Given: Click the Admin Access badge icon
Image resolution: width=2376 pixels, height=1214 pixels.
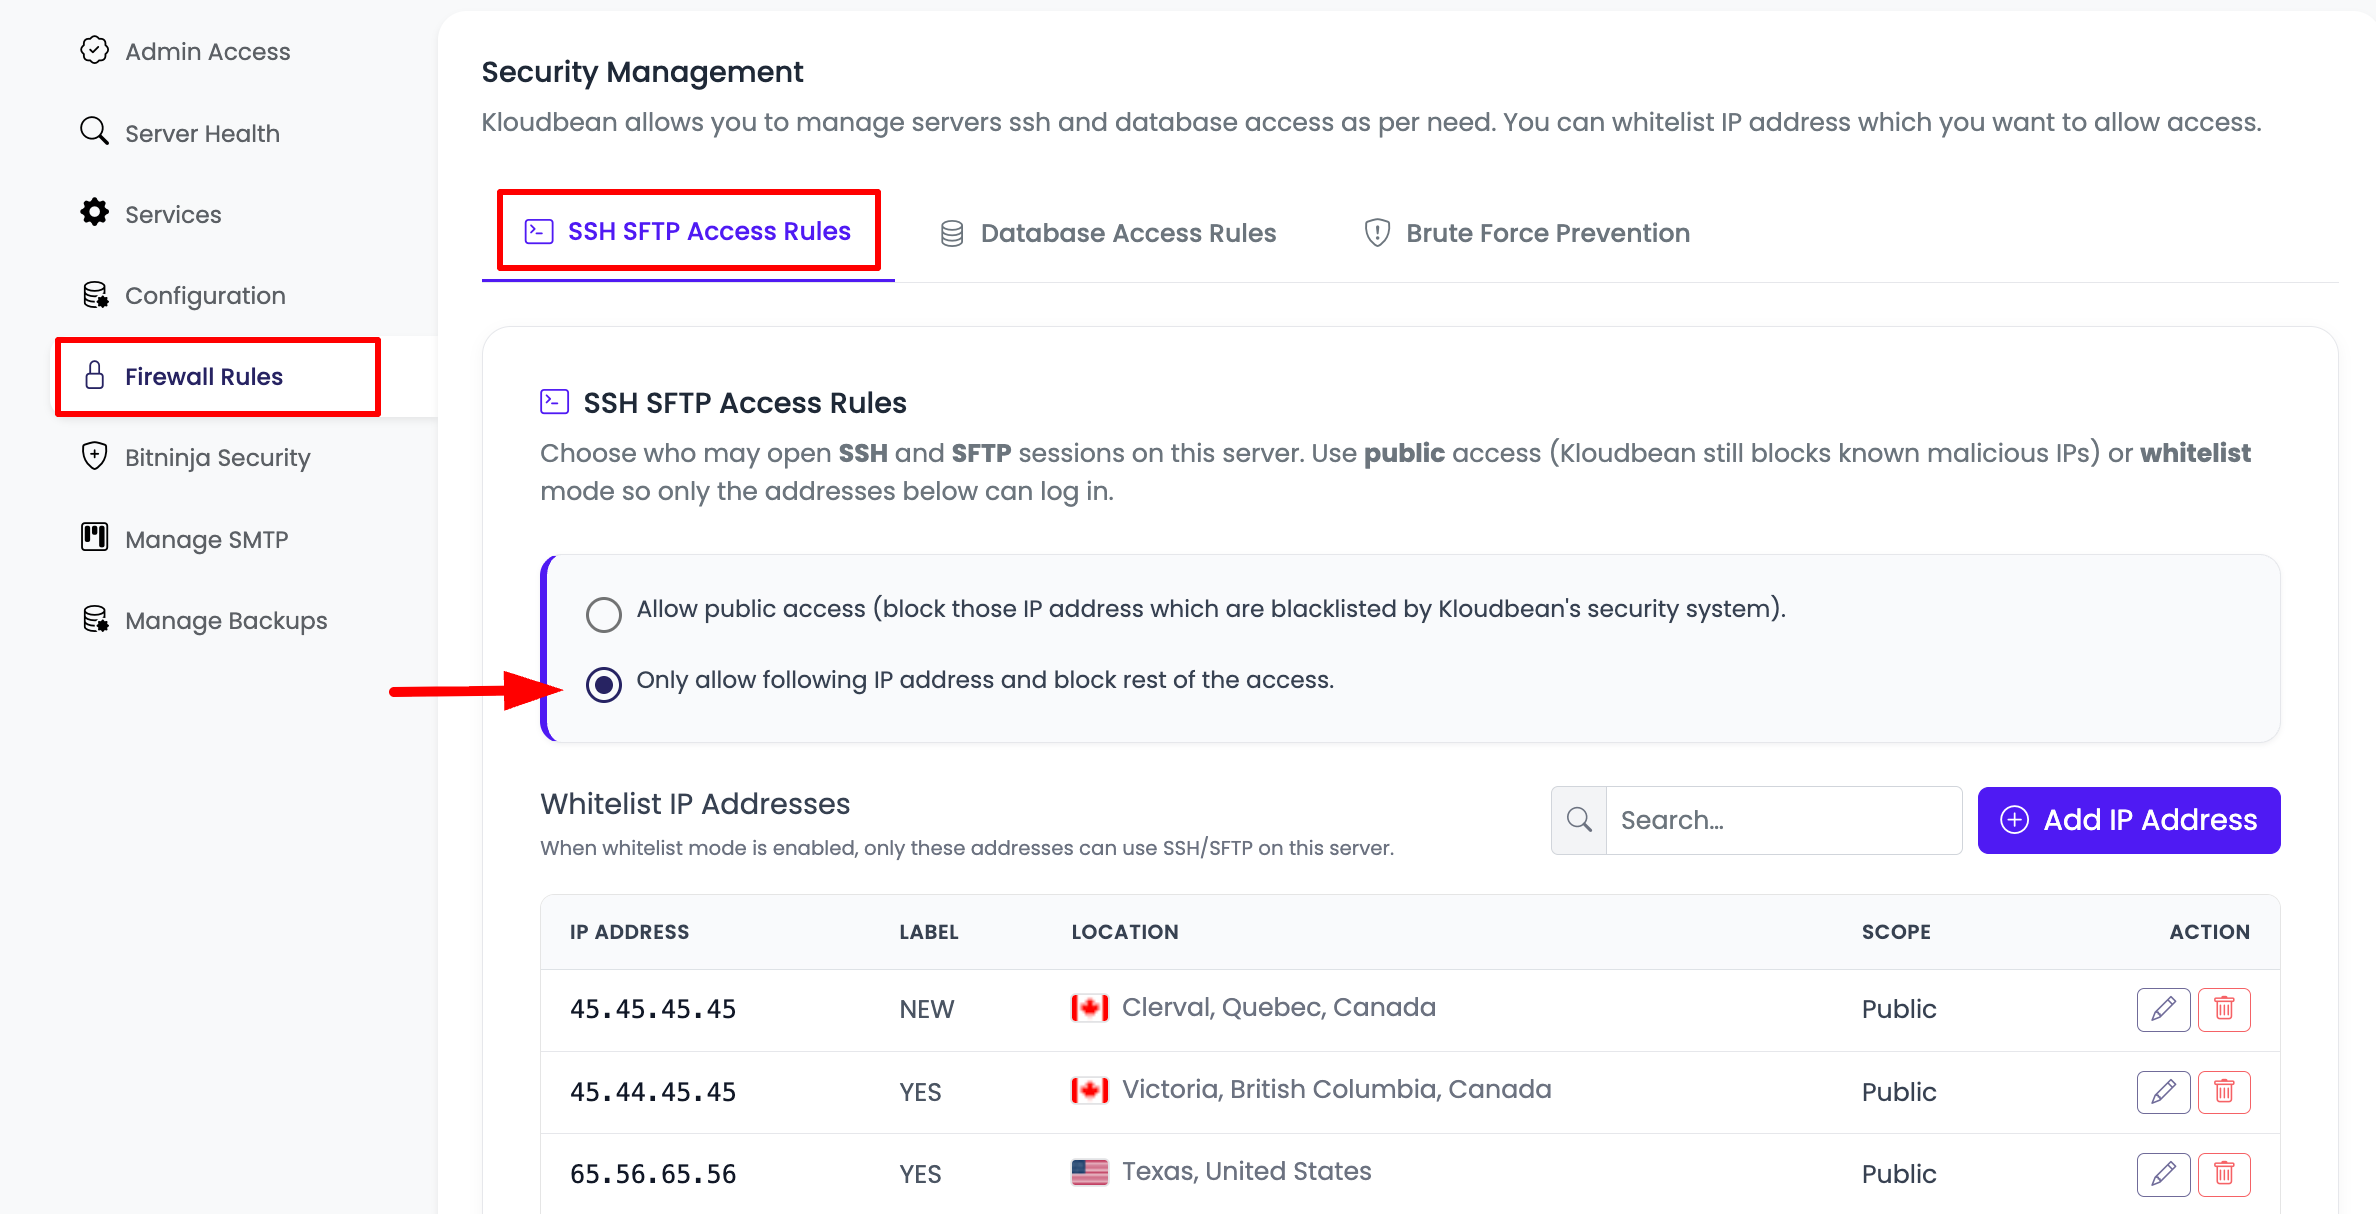Looking at the screenshot, I should pos(94,50).
